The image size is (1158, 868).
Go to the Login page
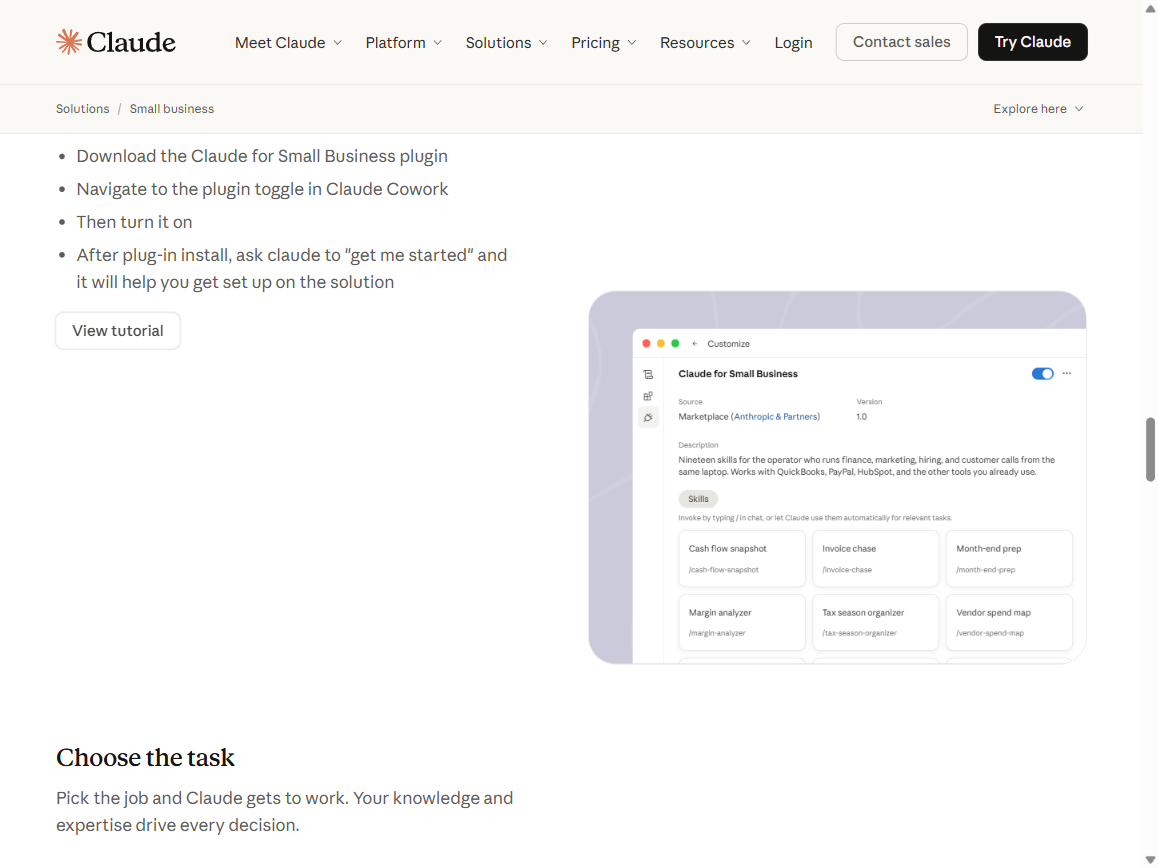[793, 43]
